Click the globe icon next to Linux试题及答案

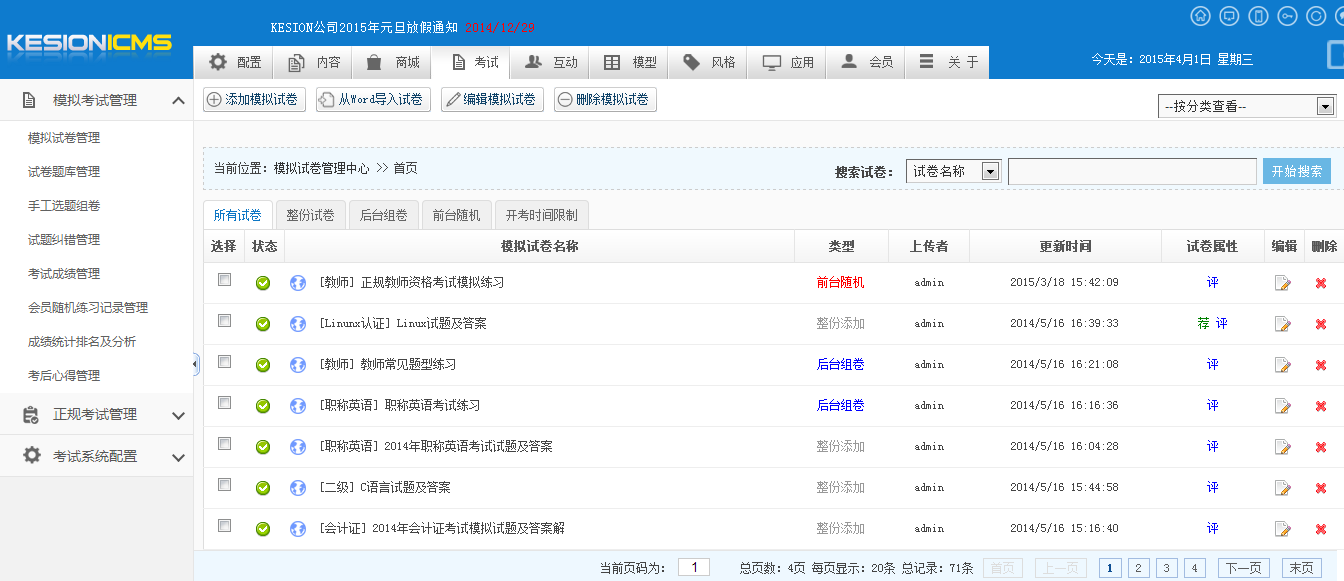297,323
